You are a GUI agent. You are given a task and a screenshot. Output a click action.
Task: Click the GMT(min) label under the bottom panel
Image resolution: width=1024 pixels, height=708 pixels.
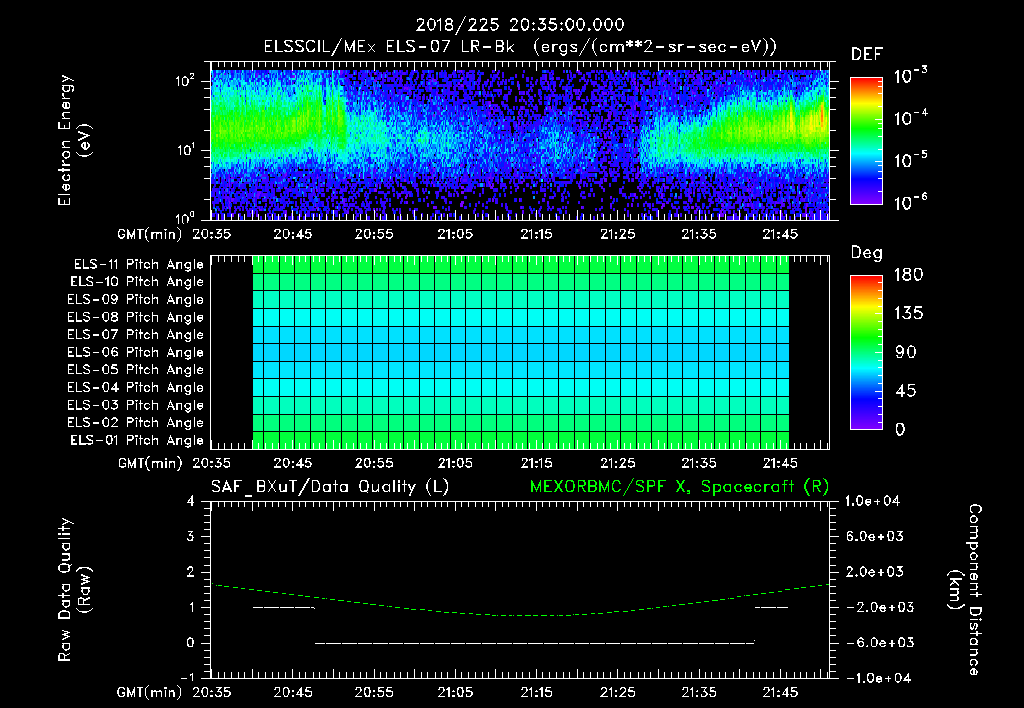[150, 692]
